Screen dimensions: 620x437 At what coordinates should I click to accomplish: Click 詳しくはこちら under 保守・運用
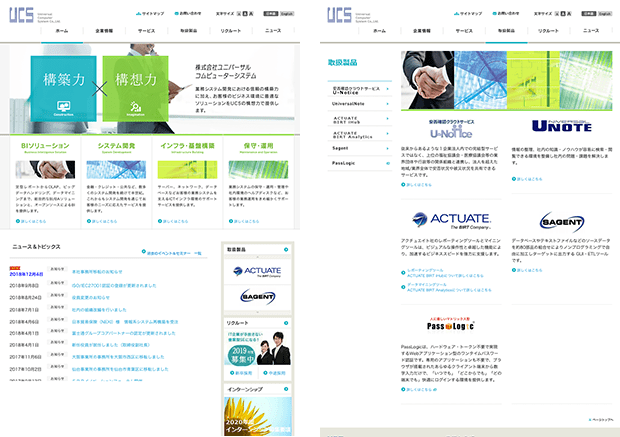point(244,221)
